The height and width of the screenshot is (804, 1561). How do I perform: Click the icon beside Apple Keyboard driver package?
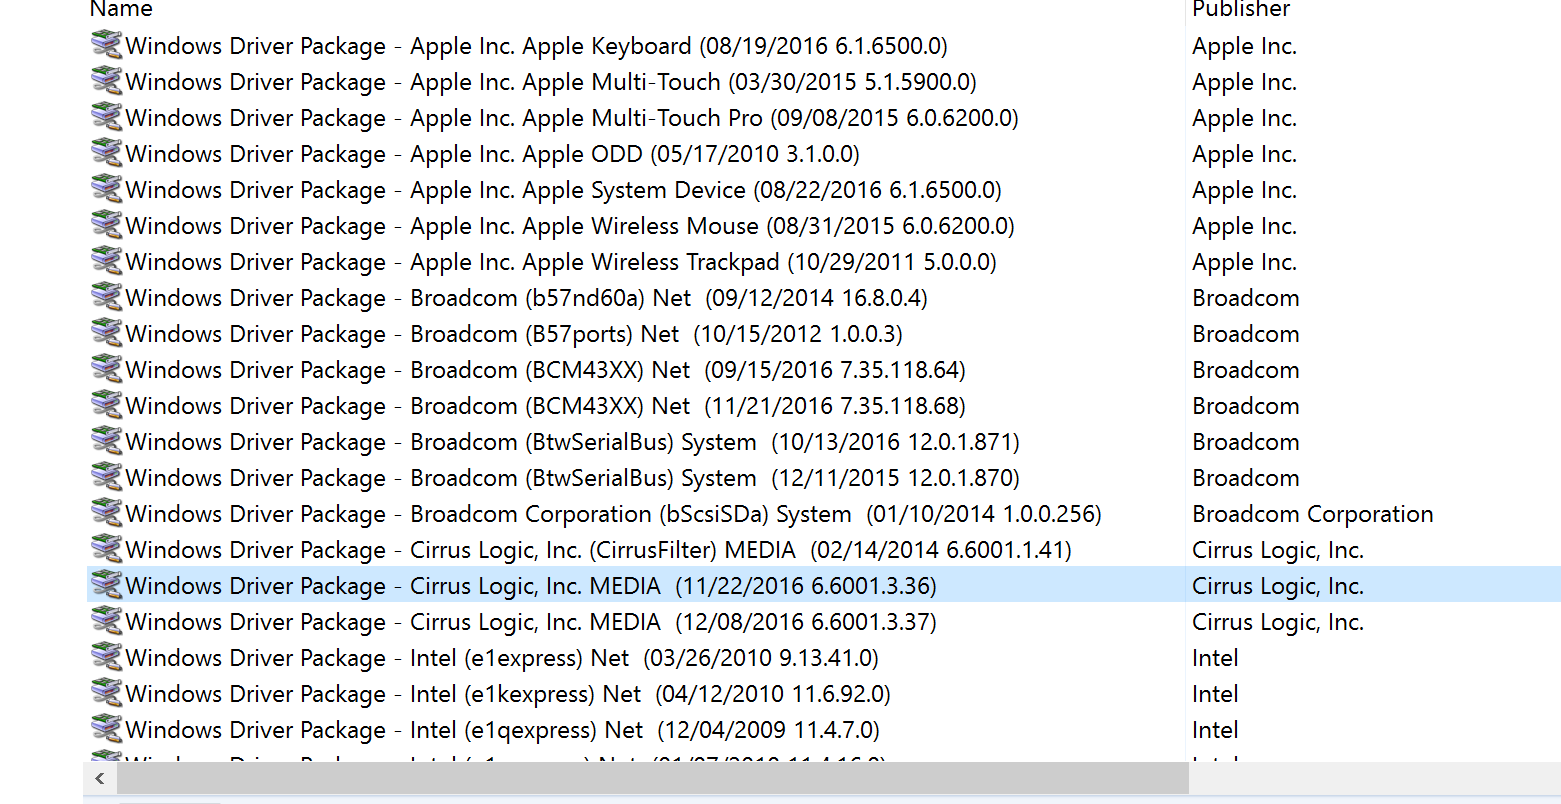click(x=106, y=46)
